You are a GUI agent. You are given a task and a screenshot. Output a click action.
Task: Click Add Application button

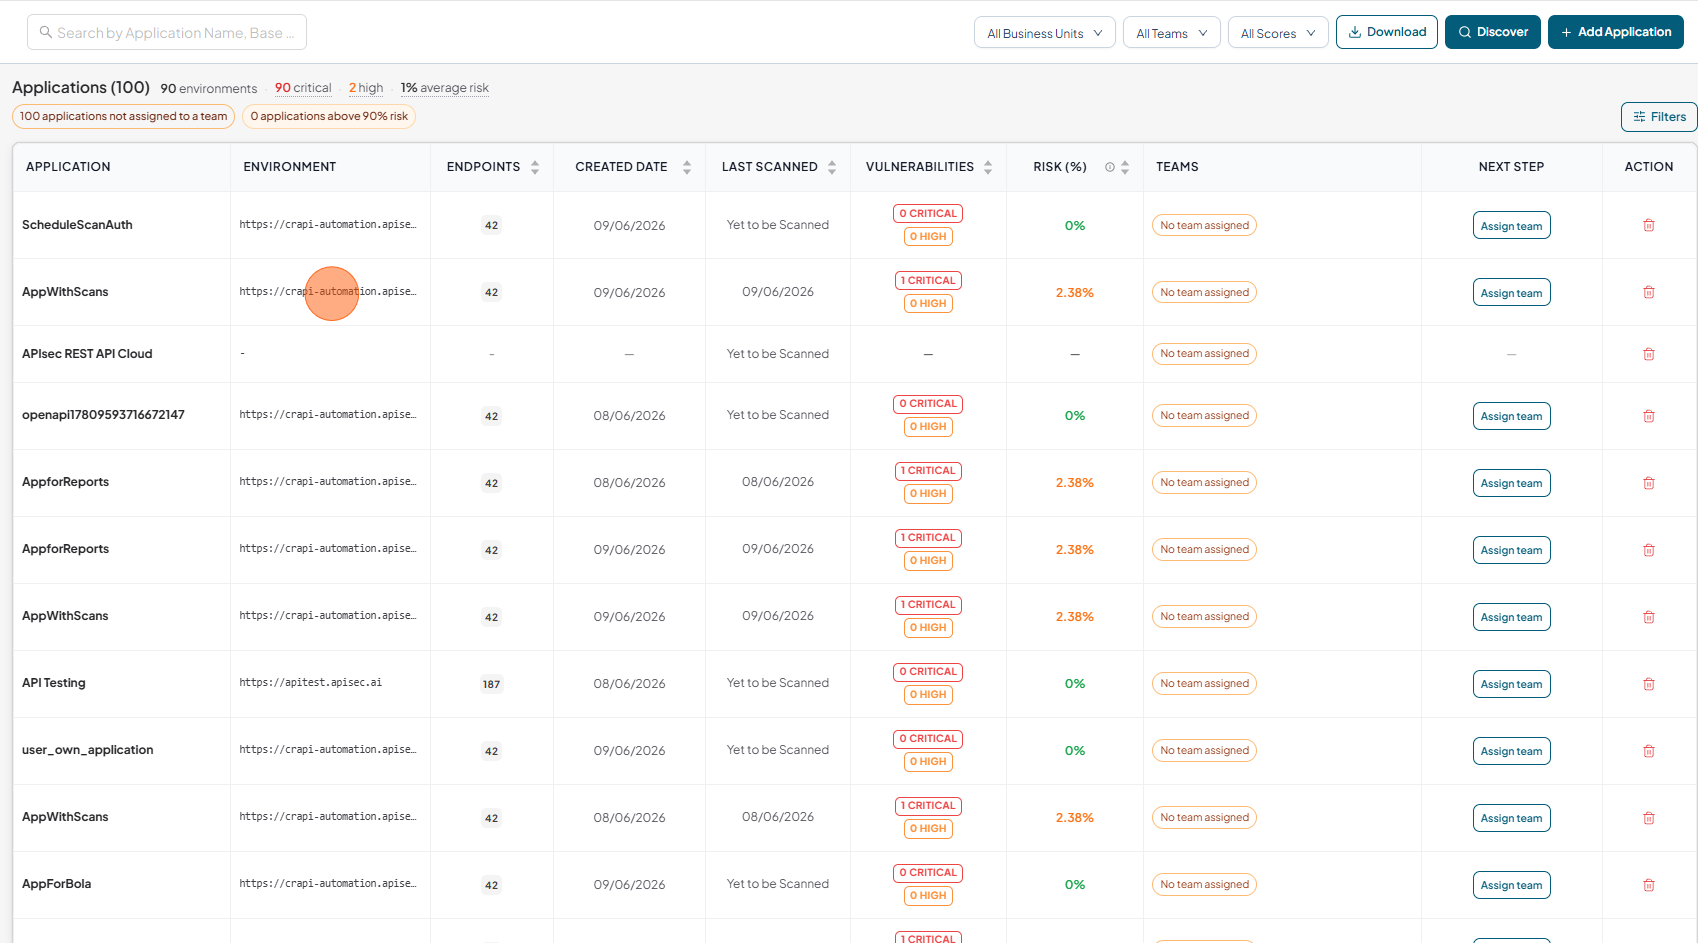[x=1615, y=32]
